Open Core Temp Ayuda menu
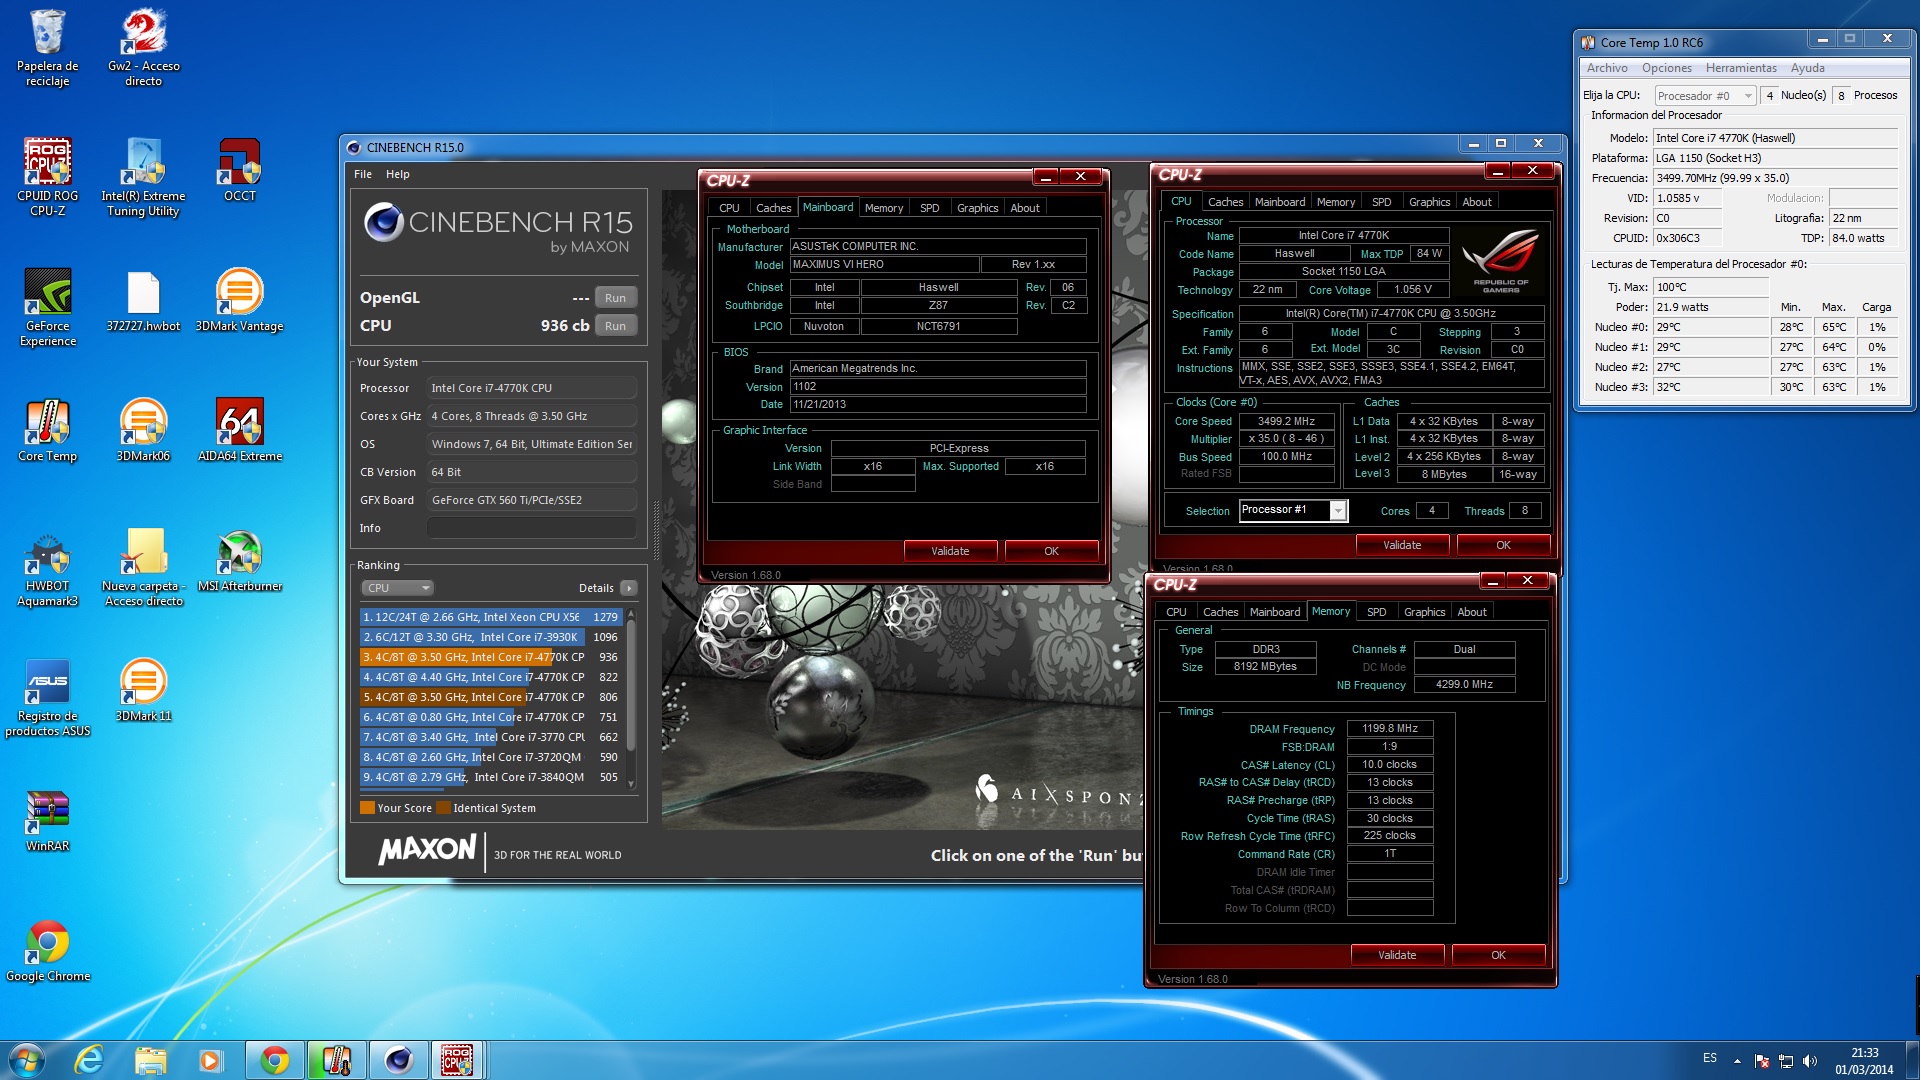The height and width of the screenshot is (1080, 1920). coord(1807,68)
